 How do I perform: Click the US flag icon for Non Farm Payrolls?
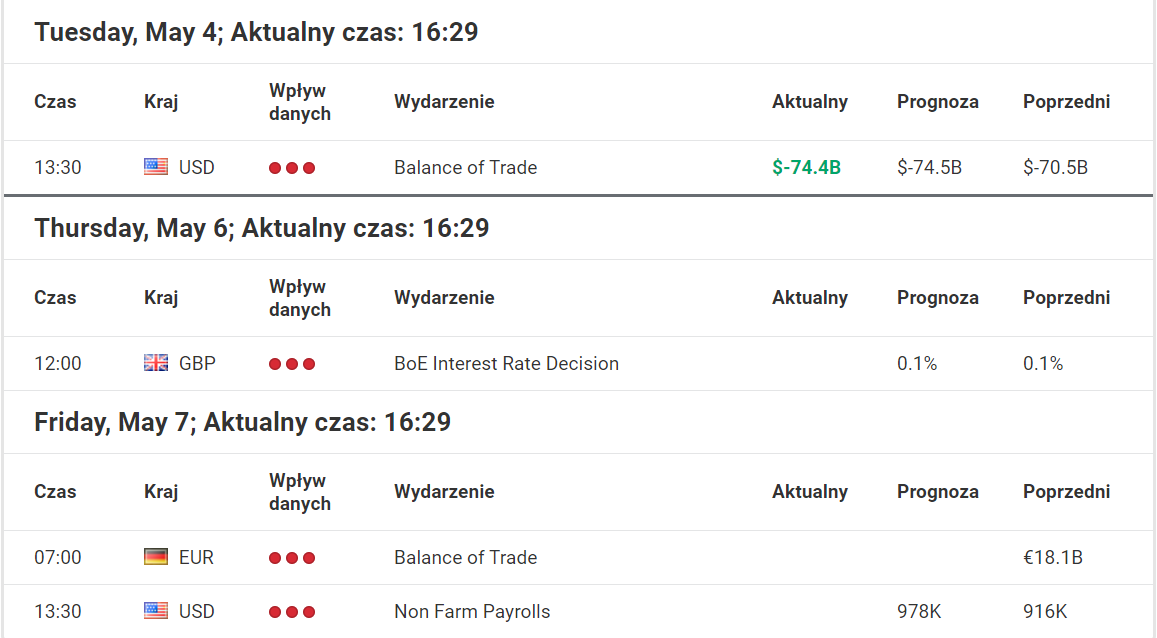pyautogui.click(x=156, y=611)
